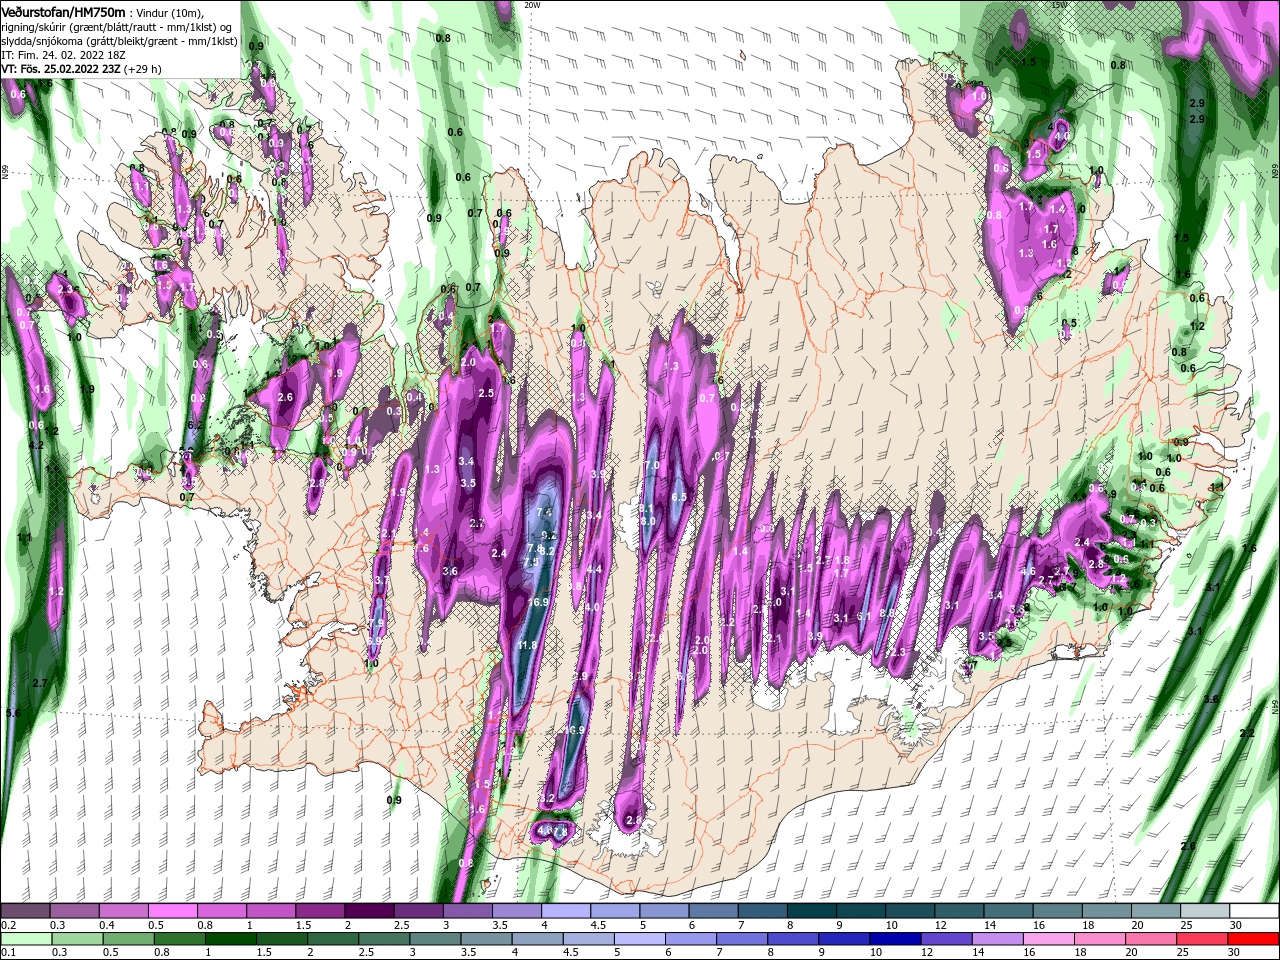Click the 7.0 precipitation value on the map
Viewport: 1280px width, 960px height.
652,466
